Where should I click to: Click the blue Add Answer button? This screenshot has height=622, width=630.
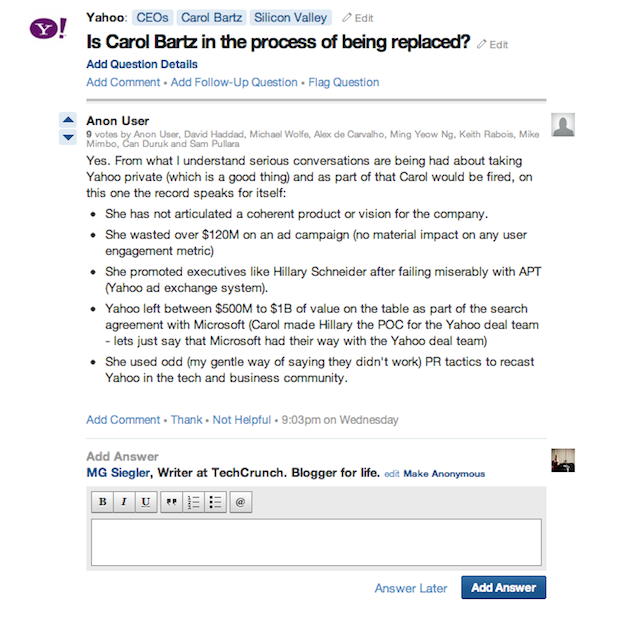pos(503,587)
